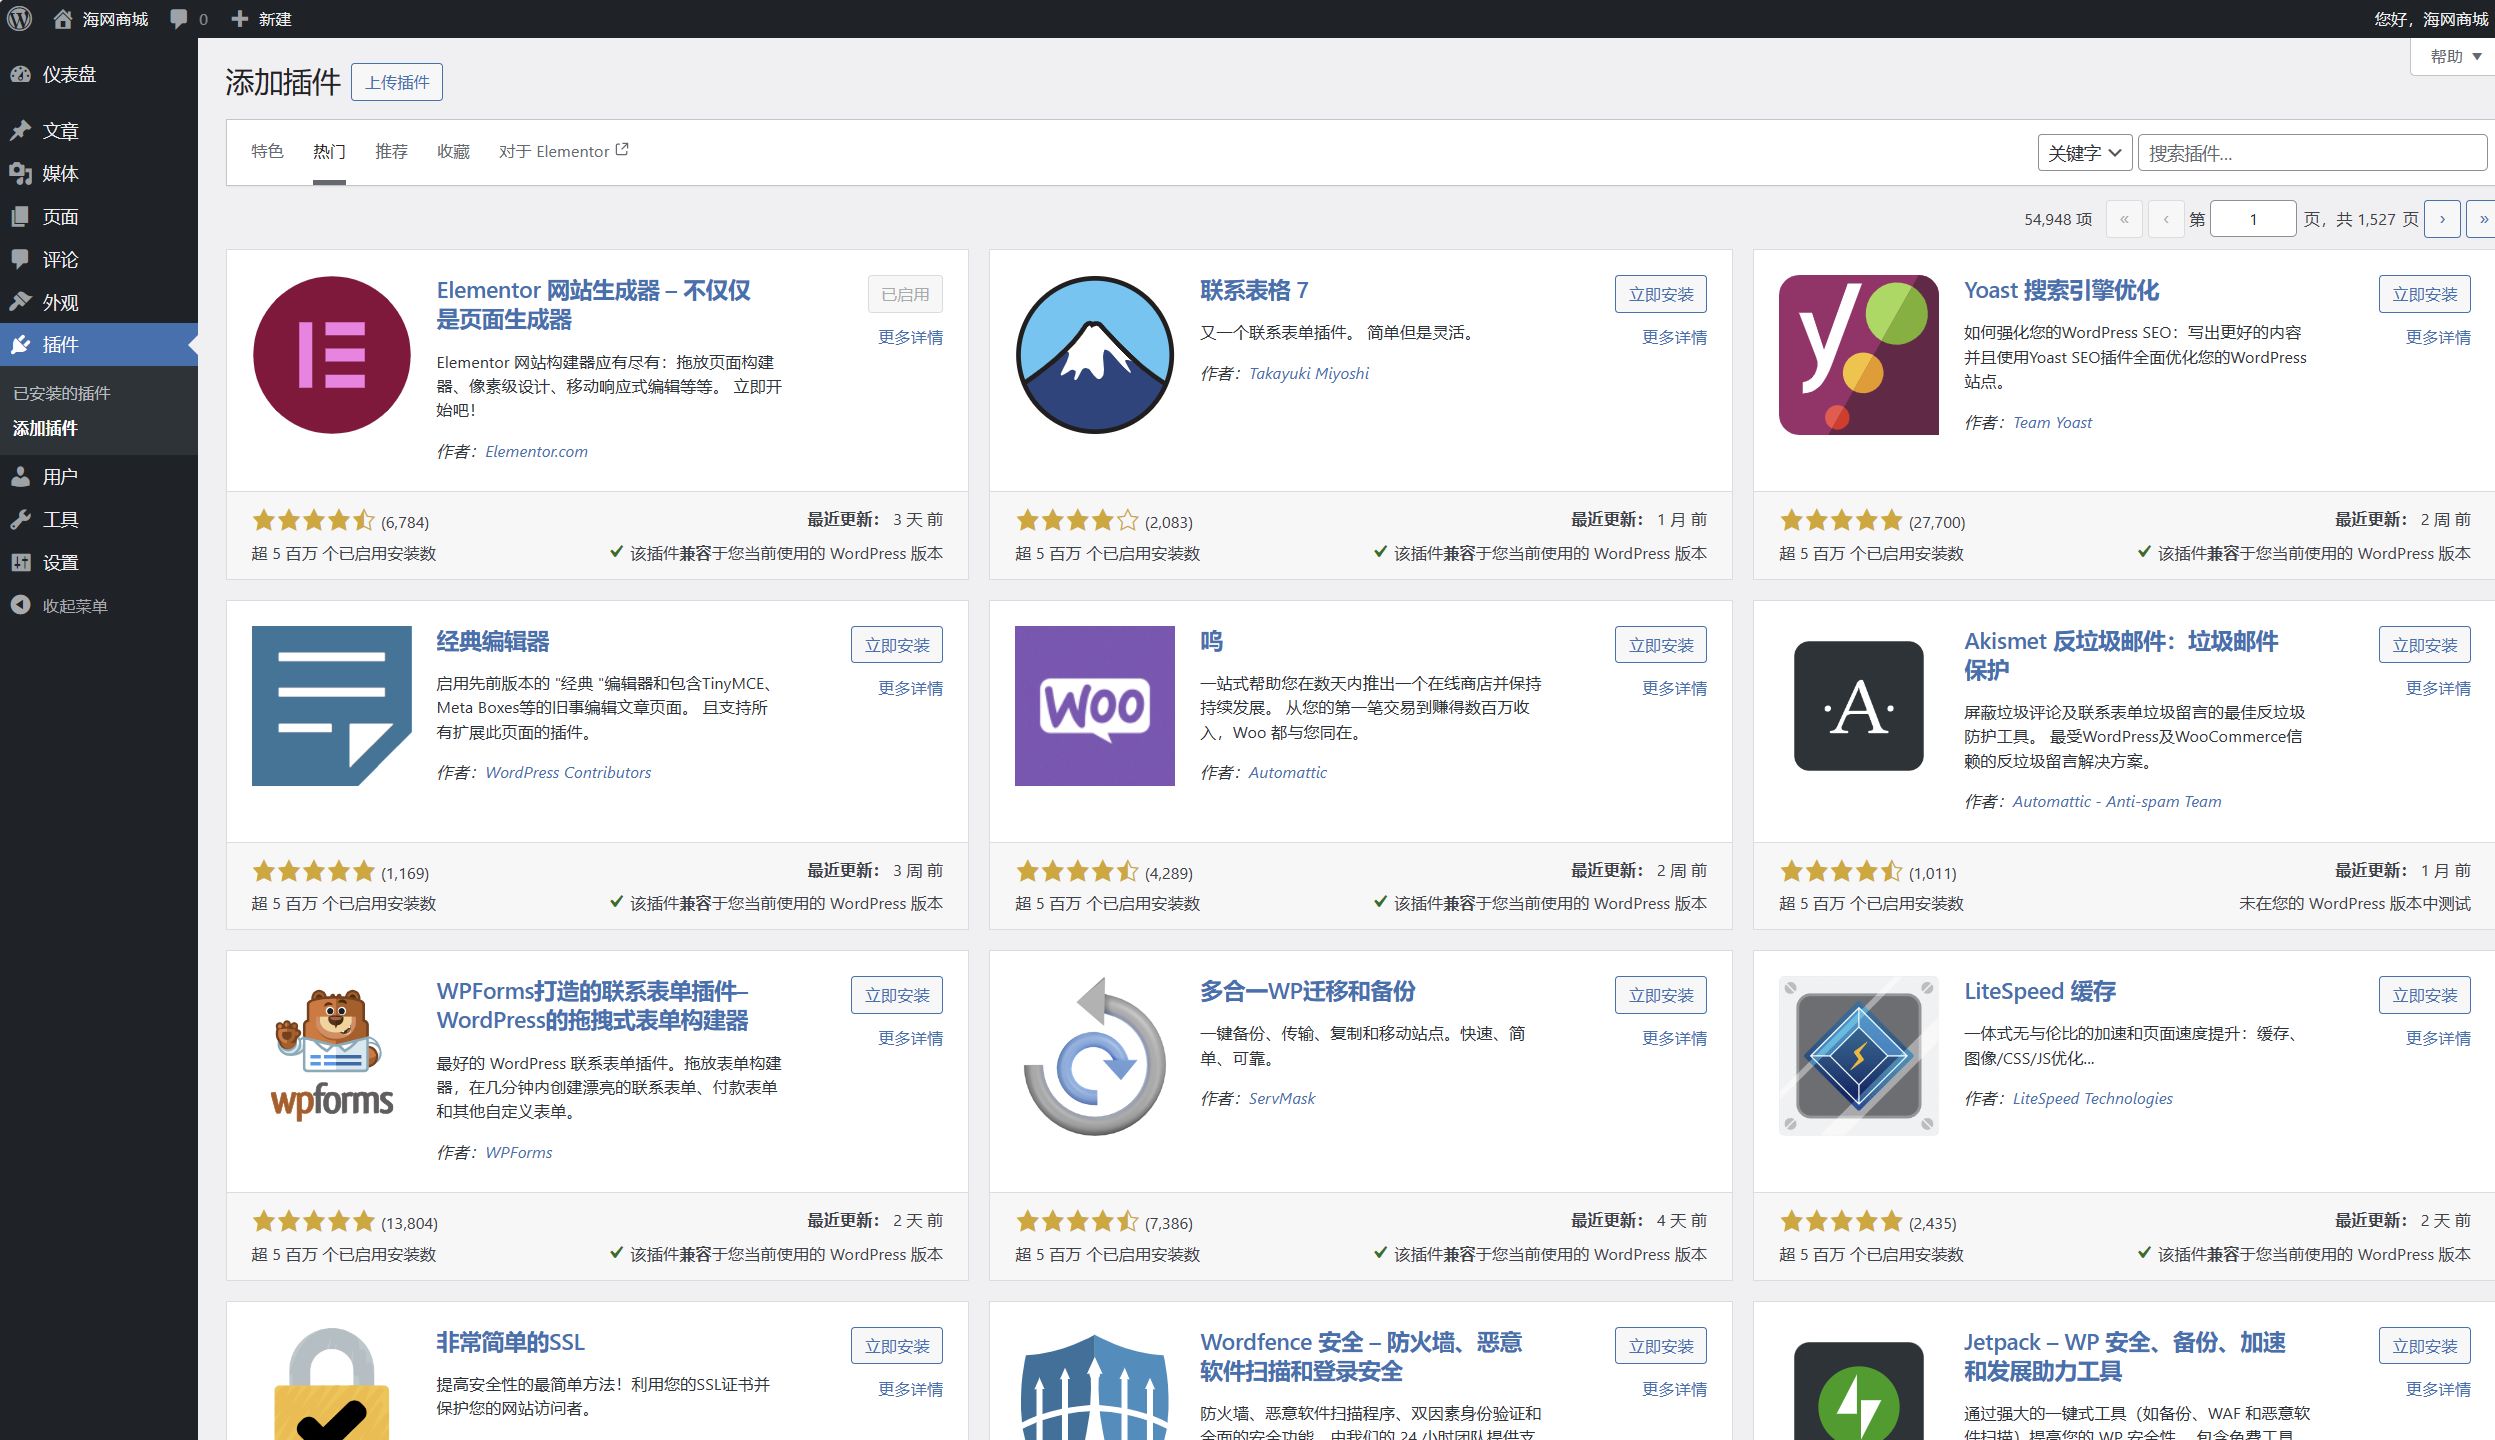Install 联系表格 7 with 立即安装
The height and width of the screenshot is (1440, 2495).
1661,294
